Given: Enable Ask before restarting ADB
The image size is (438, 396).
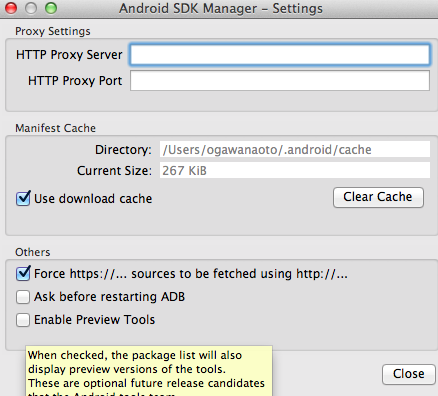Looking at the screenshot, I should (23, 297).
